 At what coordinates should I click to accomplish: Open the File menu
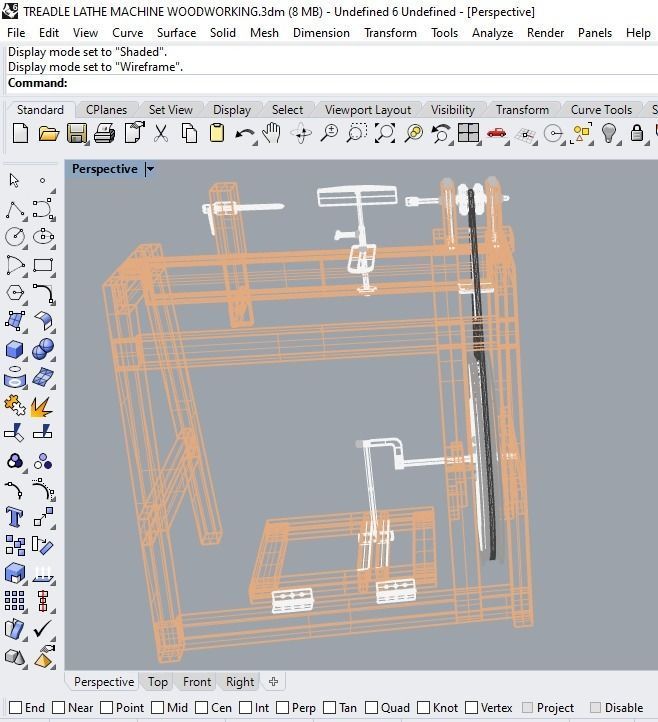tap(16, 33)
